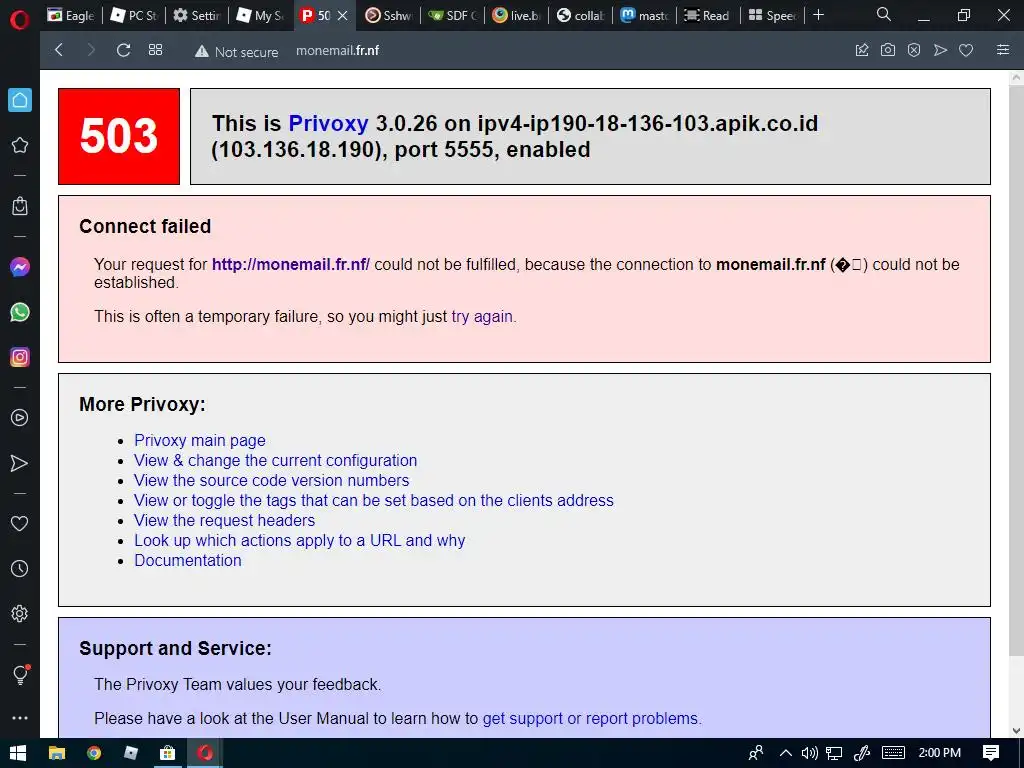This screenshot has height=768, width=1024.
Task: Open View the request headers link
Action: (225, 520)
